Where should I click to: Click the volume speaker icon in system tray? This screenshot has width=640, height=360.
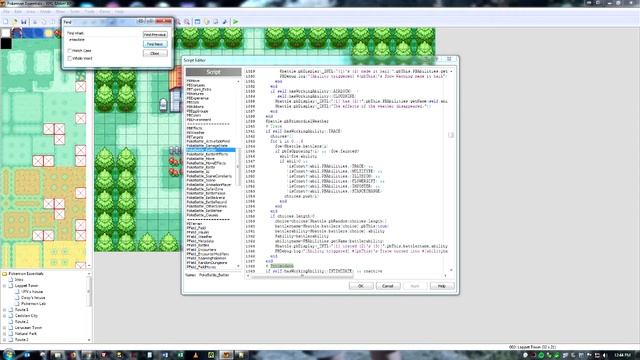(605, 356)
